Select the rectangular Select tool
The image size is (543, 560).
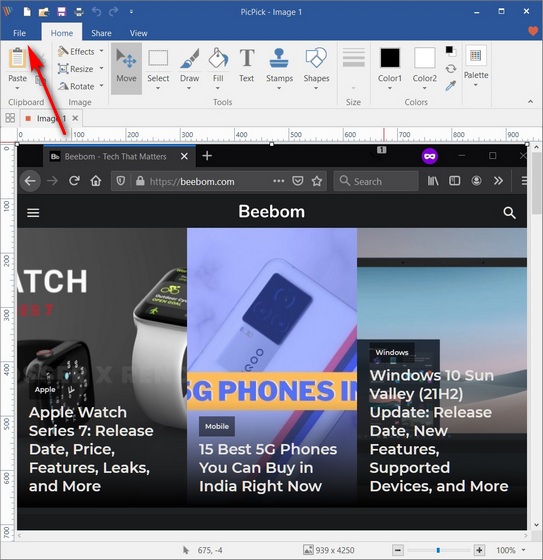pos(158,58)
